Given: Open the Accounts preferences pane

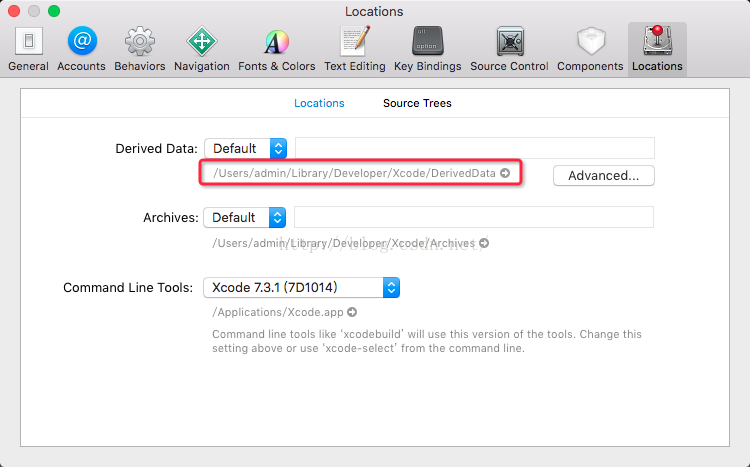Looking at the screenshot, I should (81, 49).
